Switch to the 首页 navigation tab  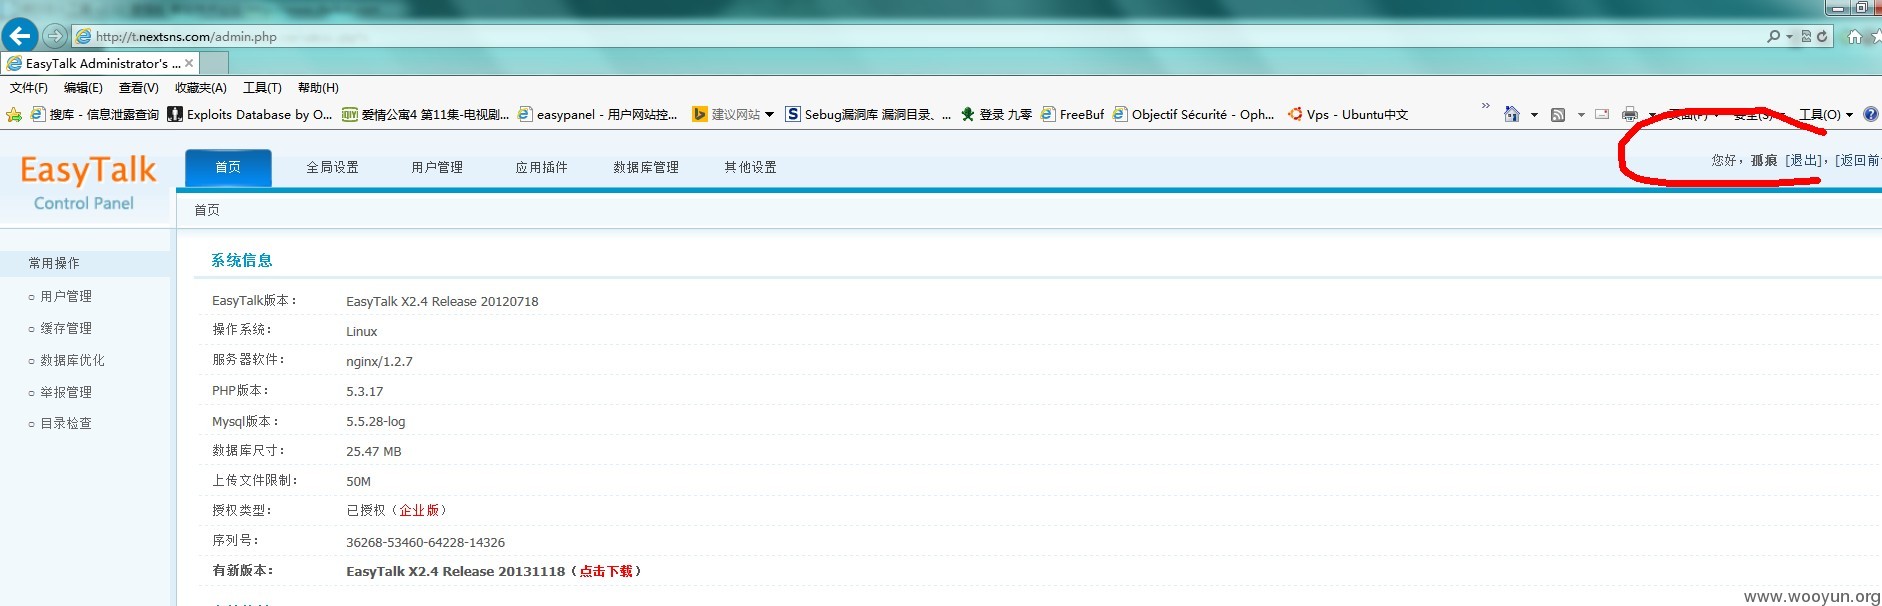tap(228, 167)
